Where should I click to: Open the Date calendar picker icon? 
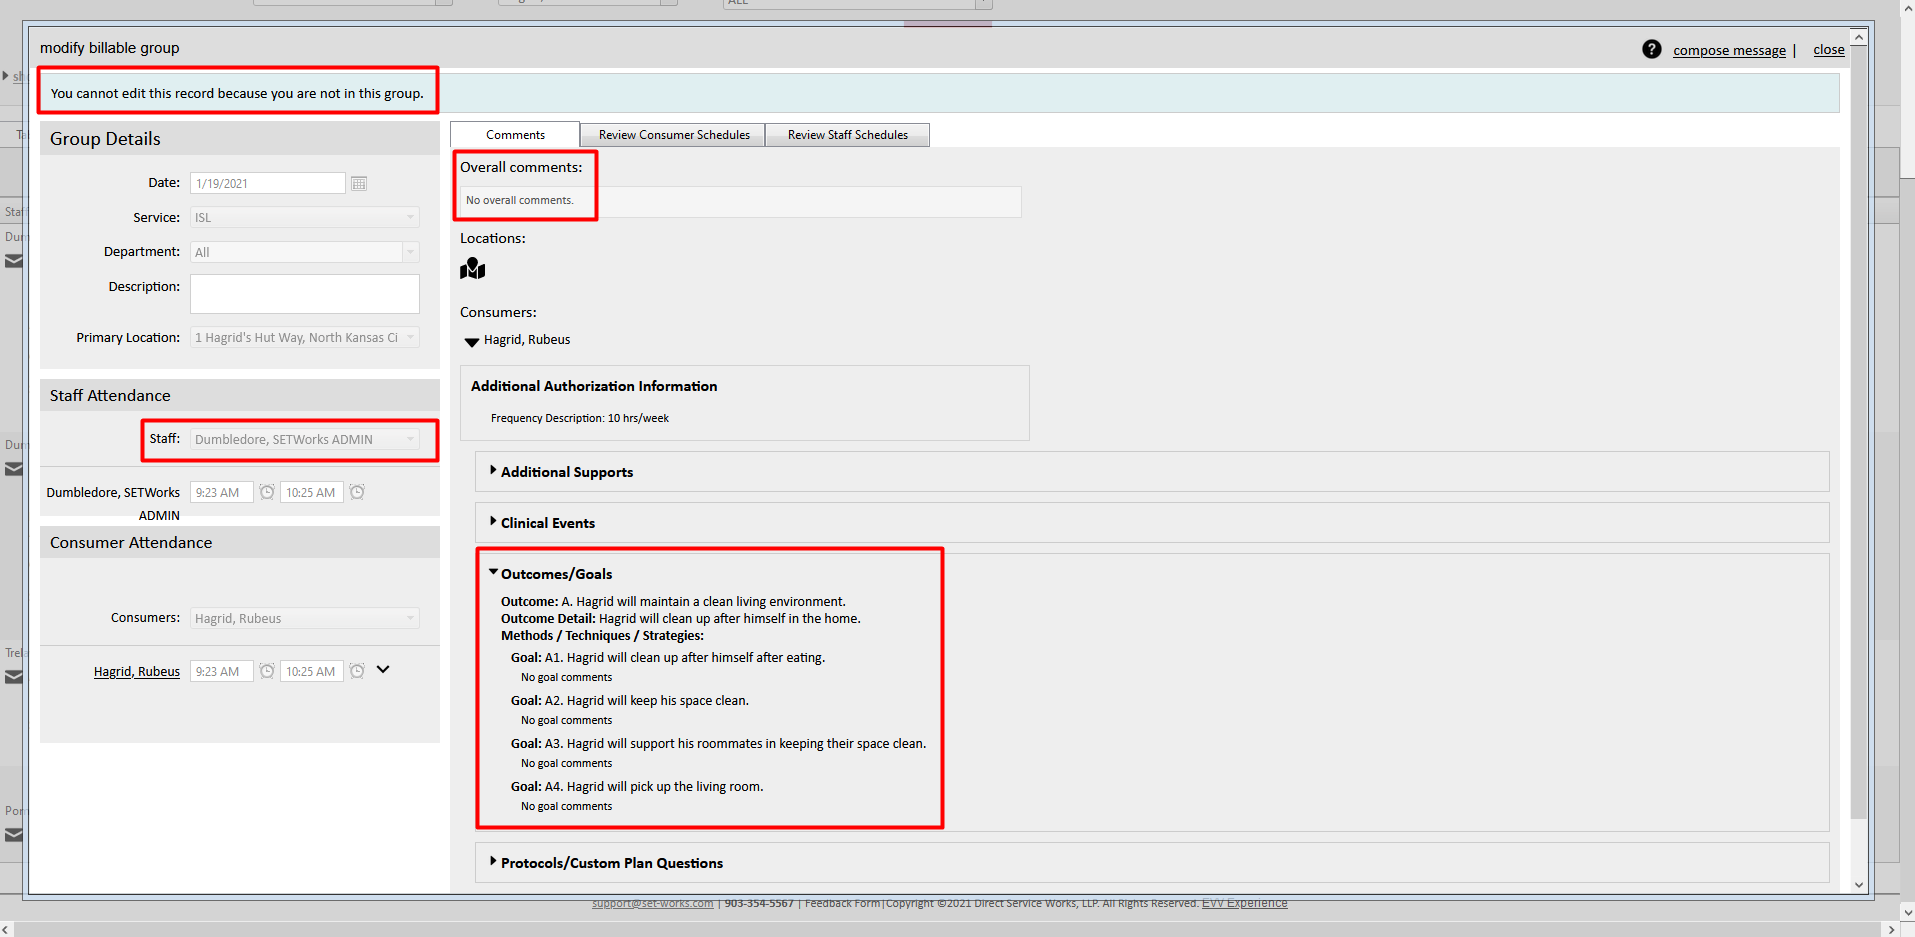coord(359,183)
